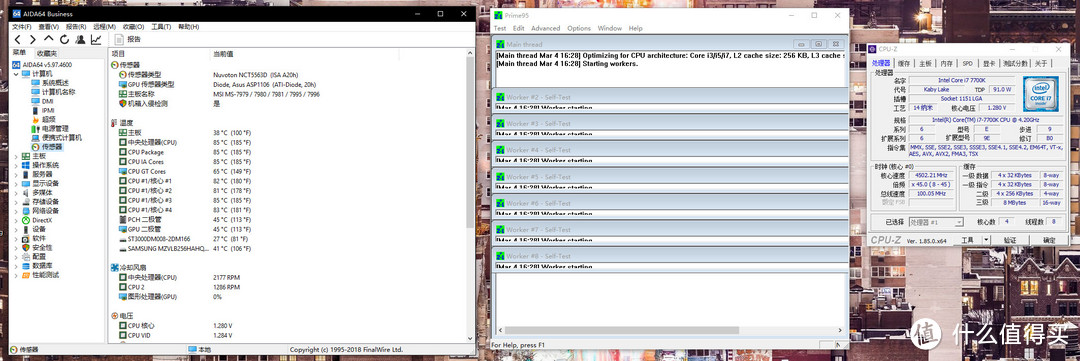Click the AIDA64 forward navigation arrow

click(x=32, y=39)
